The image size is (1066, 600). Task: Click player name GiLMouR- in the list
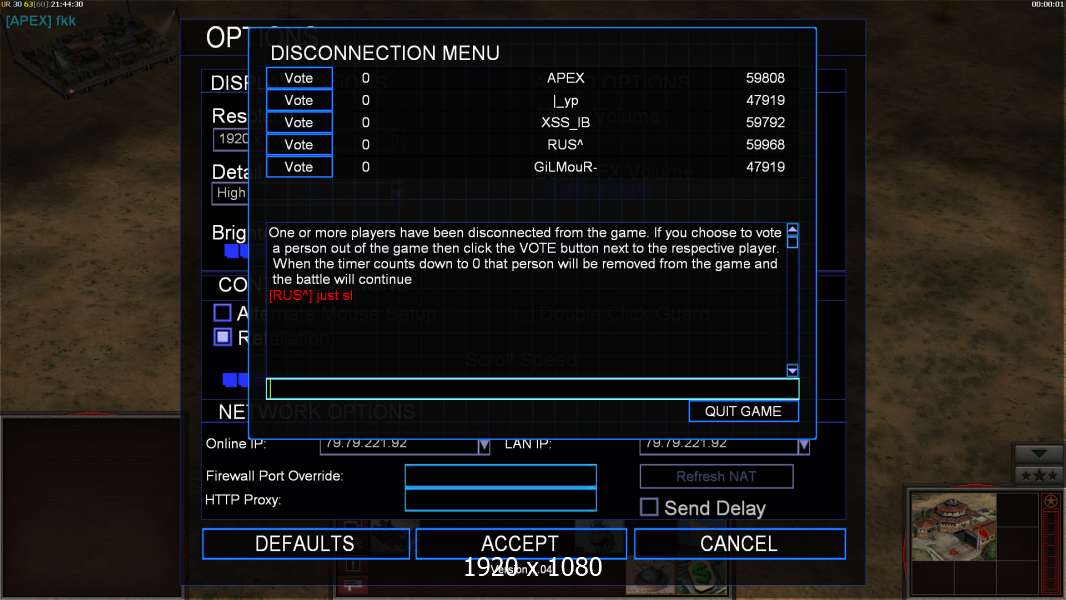[x=566, y=167]
